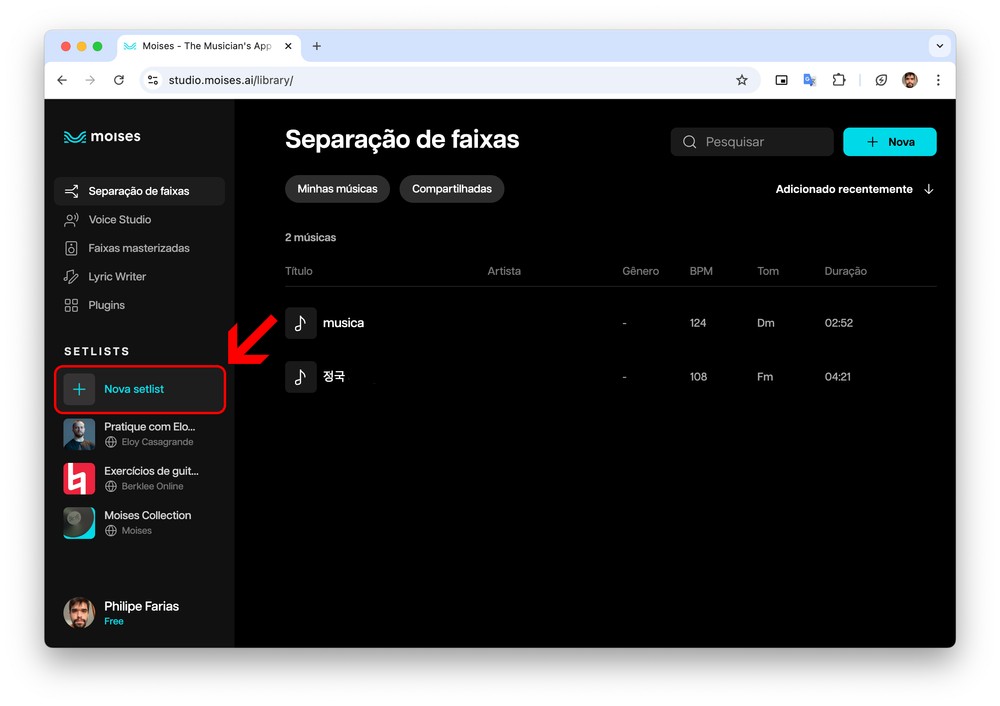Click the music note icon for 정국

click(300, 377)
